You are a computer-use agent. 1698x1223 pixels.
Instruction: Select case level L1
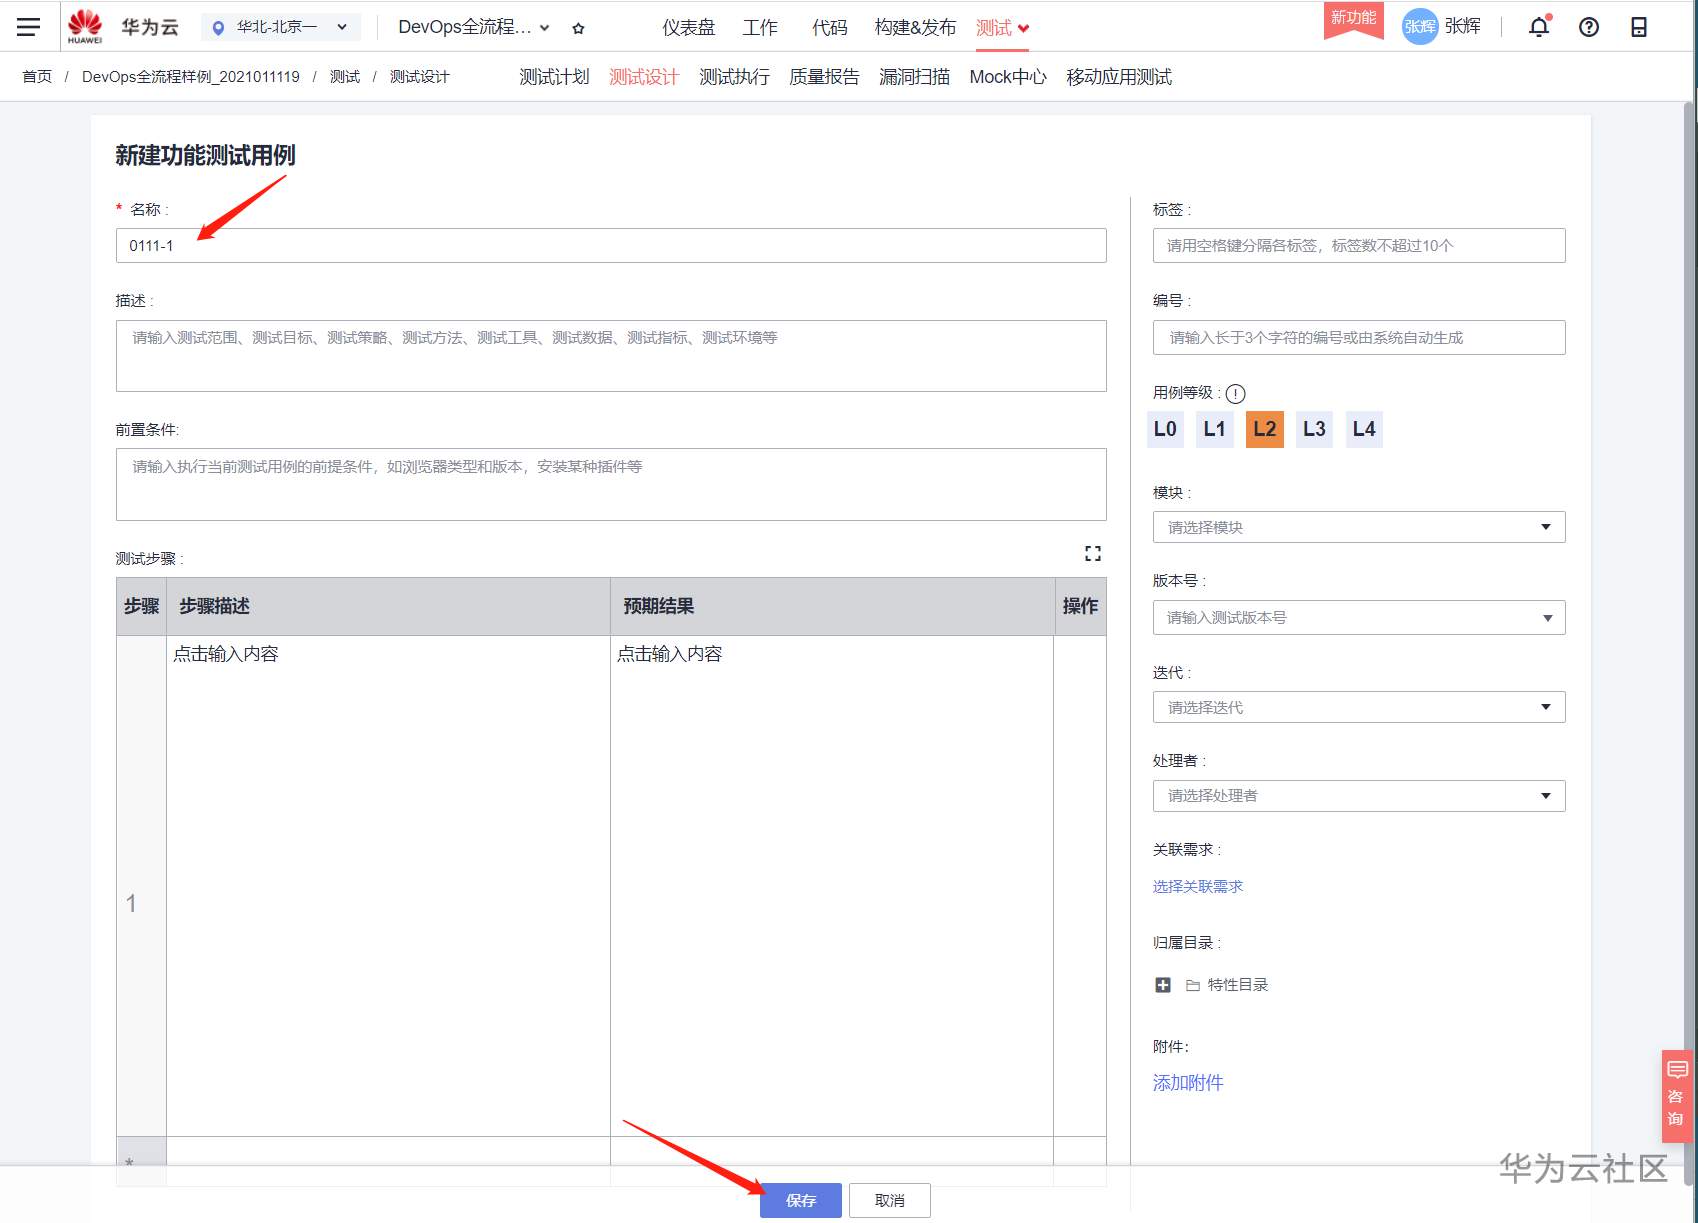tap(1214, 429)
